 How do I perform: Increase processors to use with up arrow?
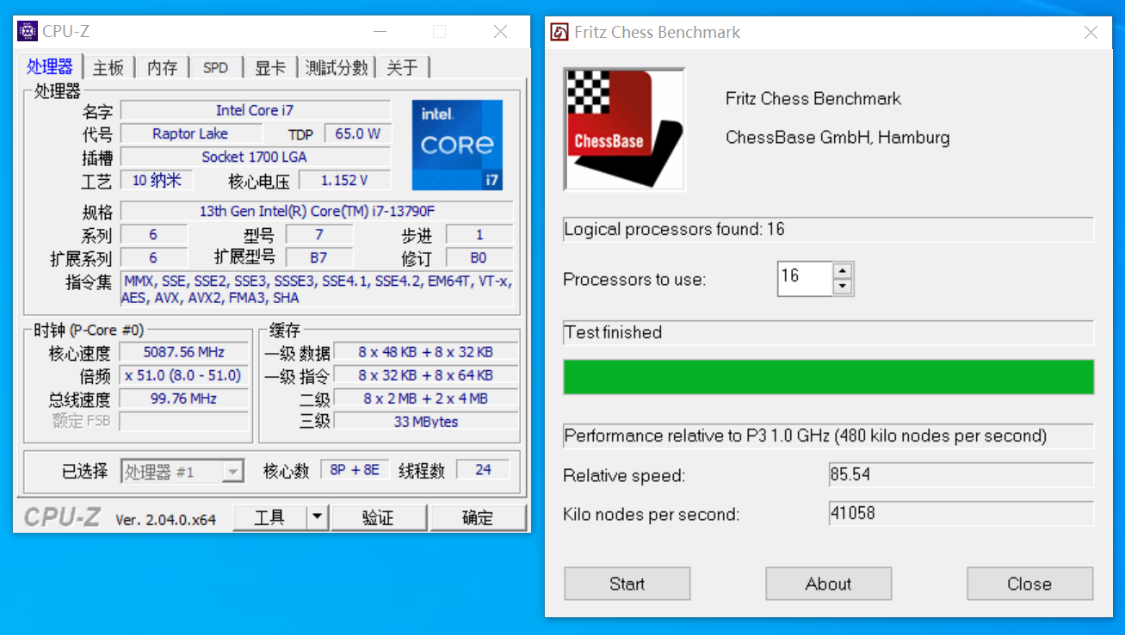coord(842,271)
